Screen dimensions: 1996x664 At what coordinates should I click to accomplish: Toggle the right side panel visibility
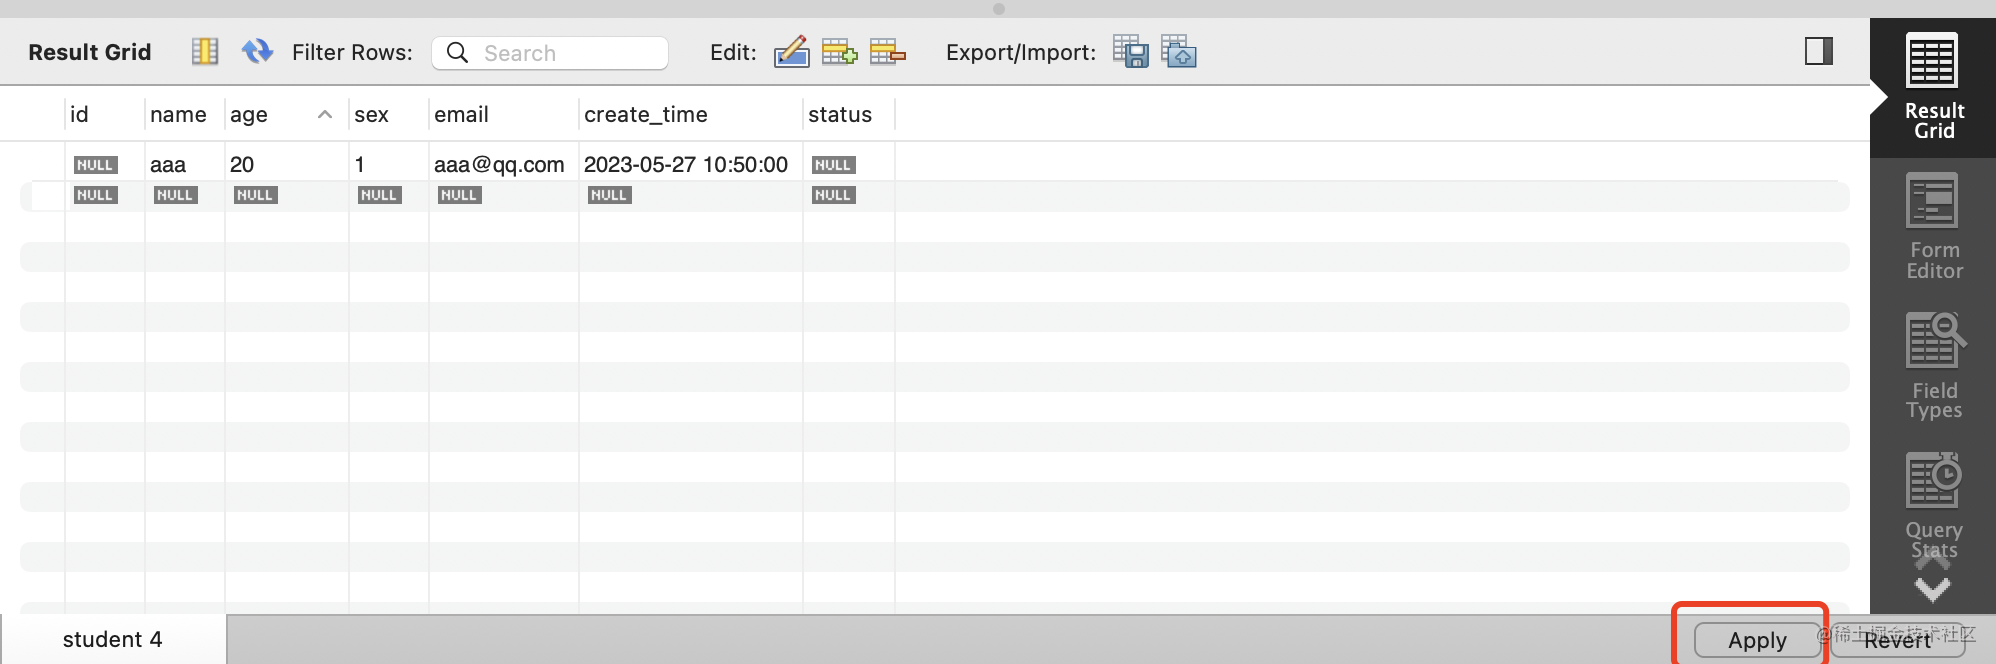pos(1818,51)
